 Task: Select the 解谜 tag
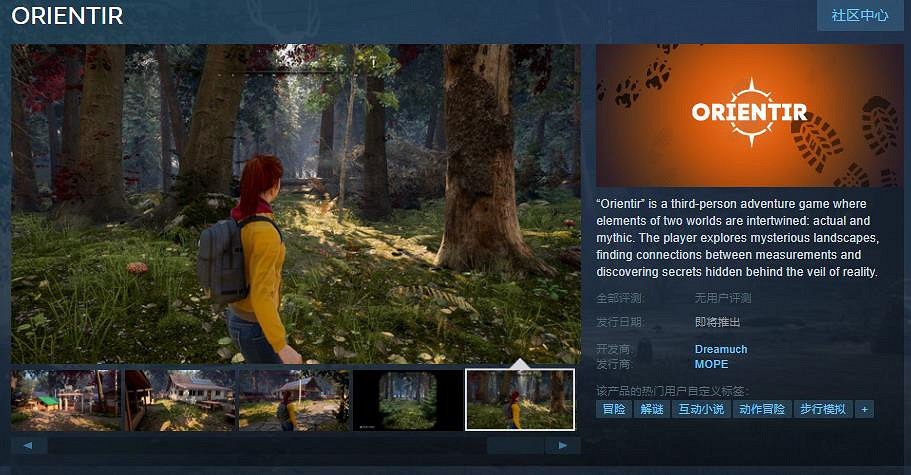[651, 409]
